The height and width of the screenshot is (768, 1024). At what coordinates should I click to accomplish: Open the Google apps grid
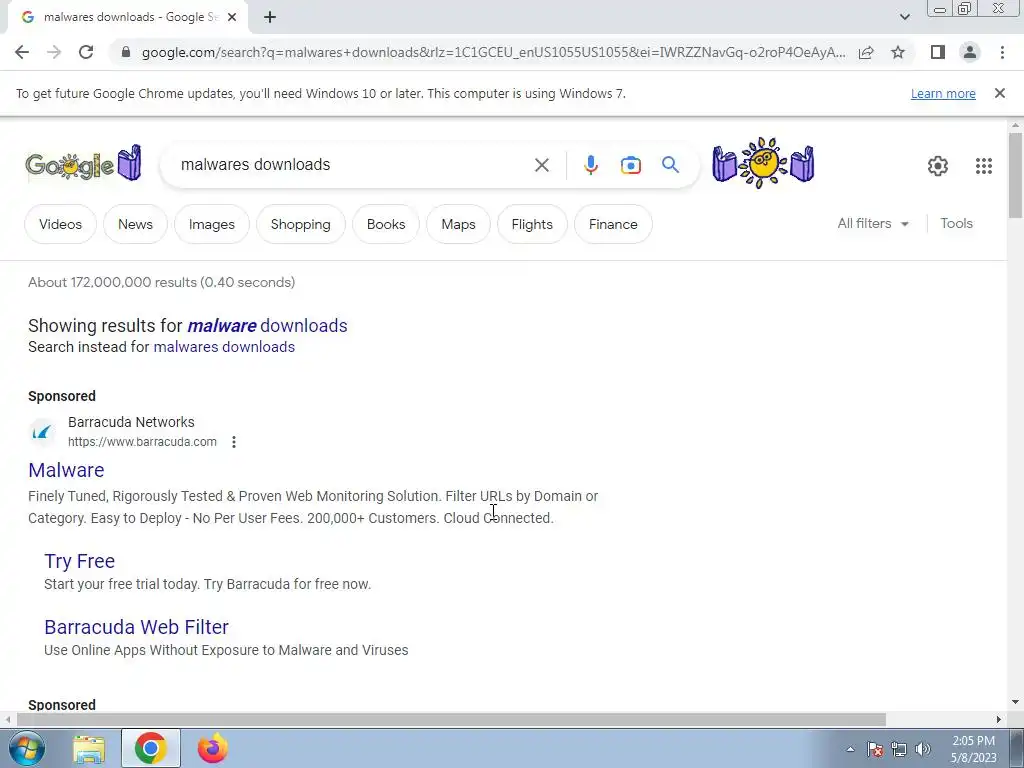[x=984, y=166]
